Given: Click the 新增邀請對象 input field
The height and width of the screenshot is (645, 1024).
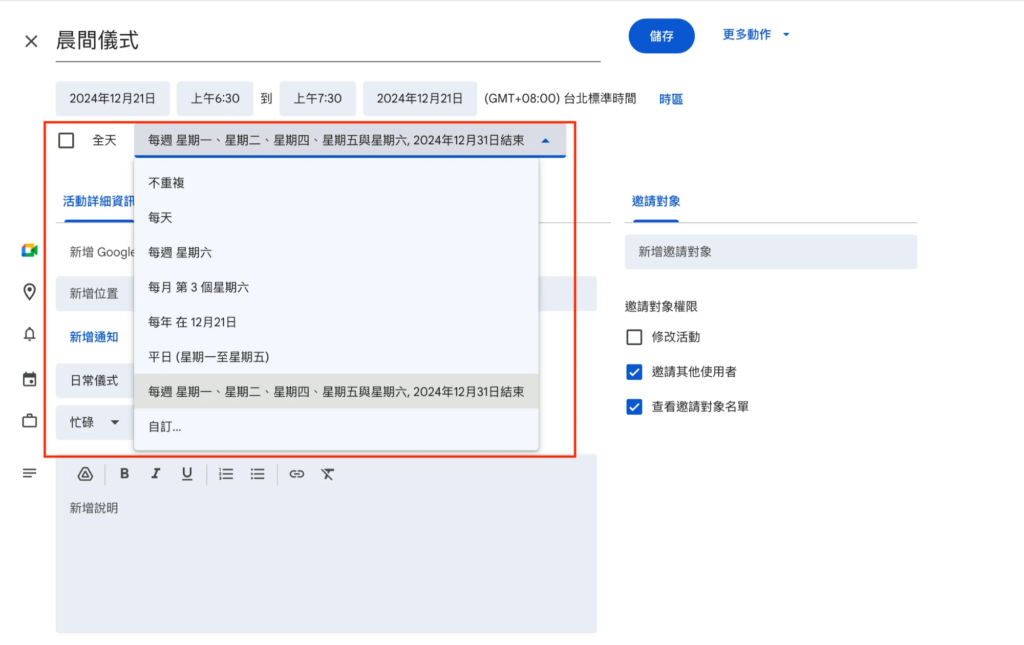Looking at the screenshot, I should [x=770, y=252].
